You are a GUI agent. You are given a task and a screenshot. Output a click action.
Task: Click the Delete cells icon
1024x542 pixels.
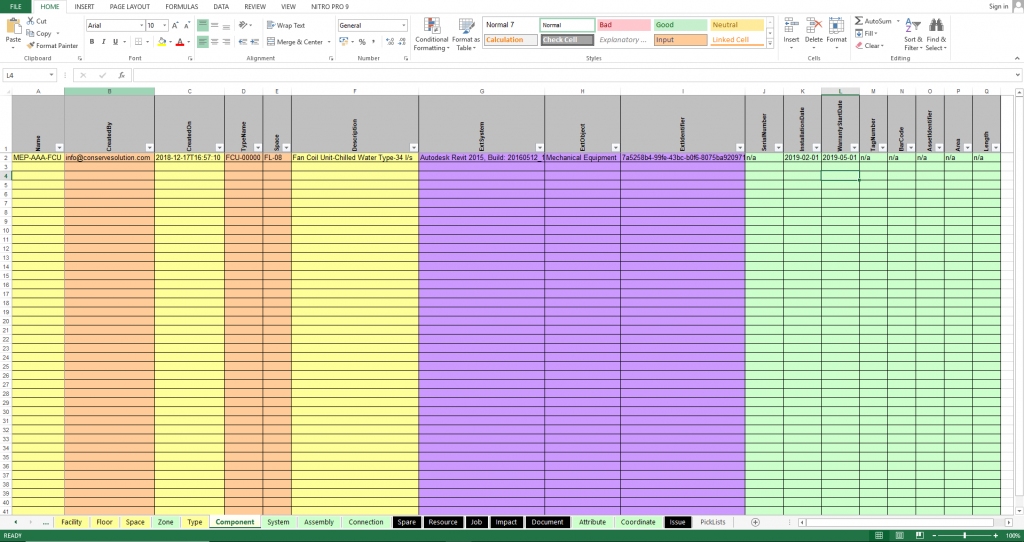(x=813, y=26)
